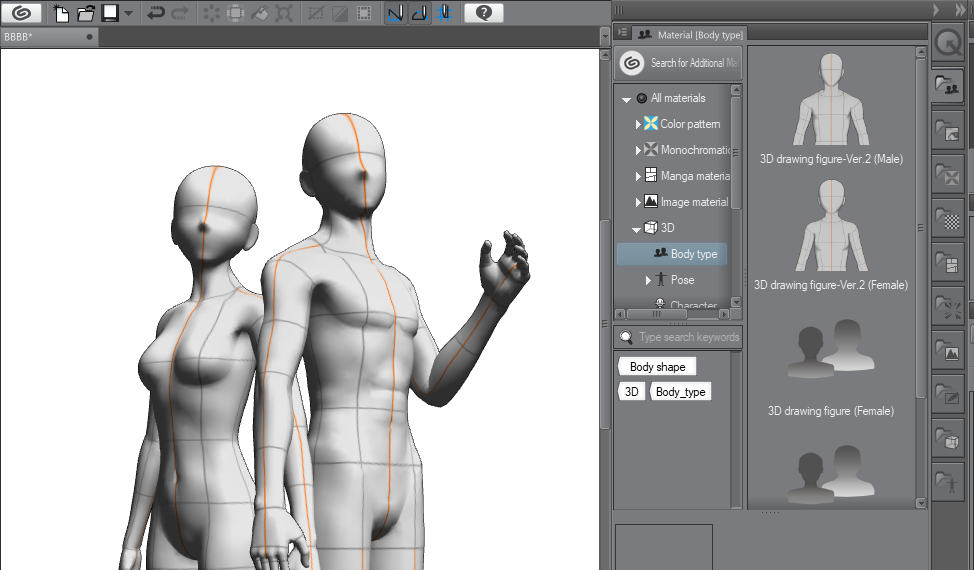The image size is (974, 570).
Task: Expand the Color pattern tree folder
Action: 639,125
